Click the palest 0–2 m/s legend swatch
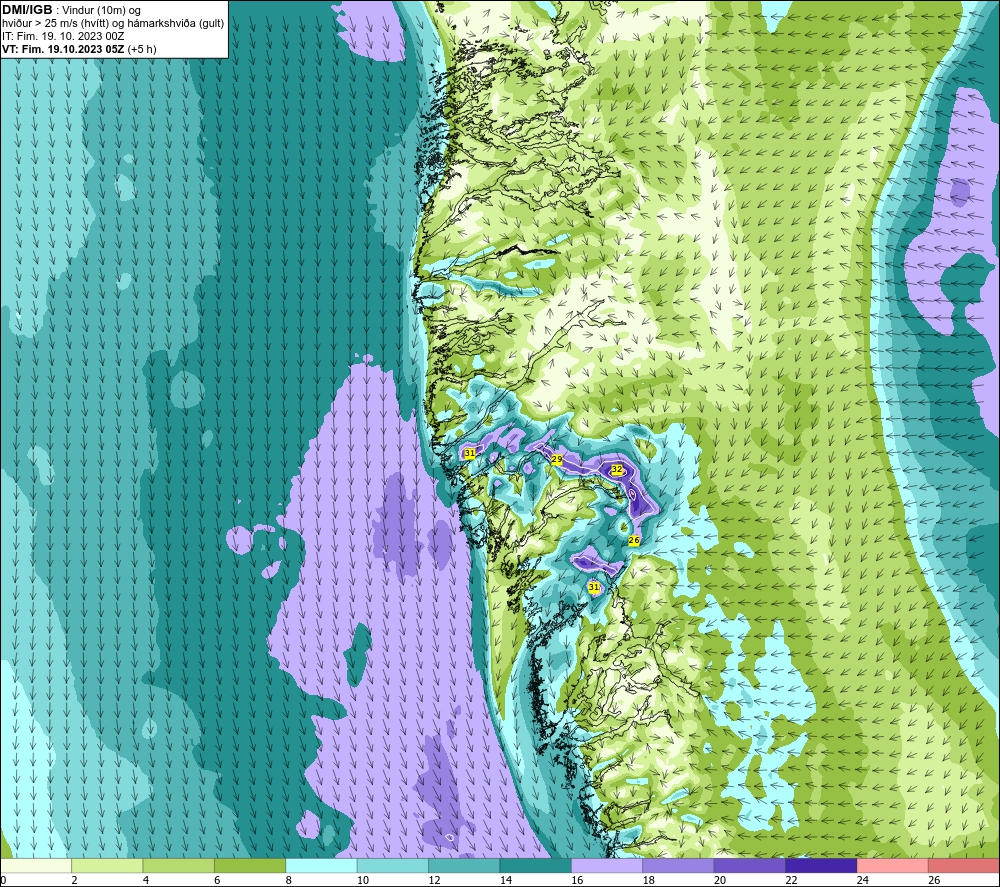The image size is (1000, 887). point(36,866)
